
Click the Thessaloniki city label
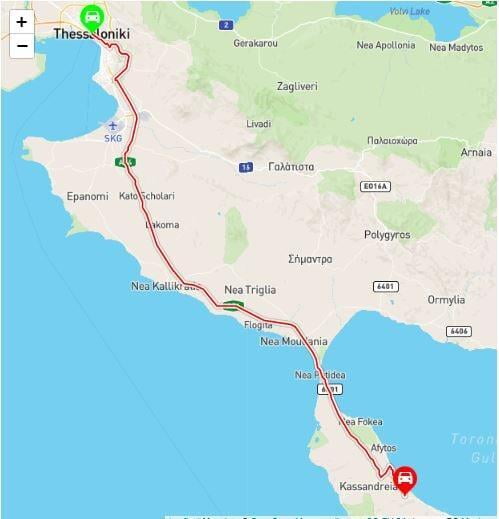tap(92, 34)
